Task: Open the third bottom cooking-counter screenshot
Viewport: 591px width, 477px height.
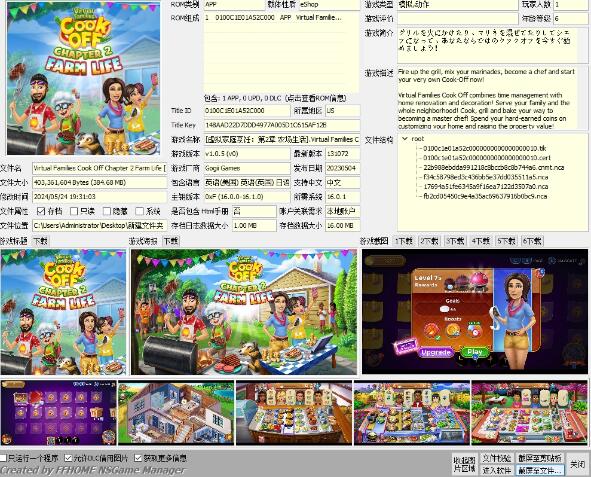Action: pyautogui.click(x=294, y=413)
